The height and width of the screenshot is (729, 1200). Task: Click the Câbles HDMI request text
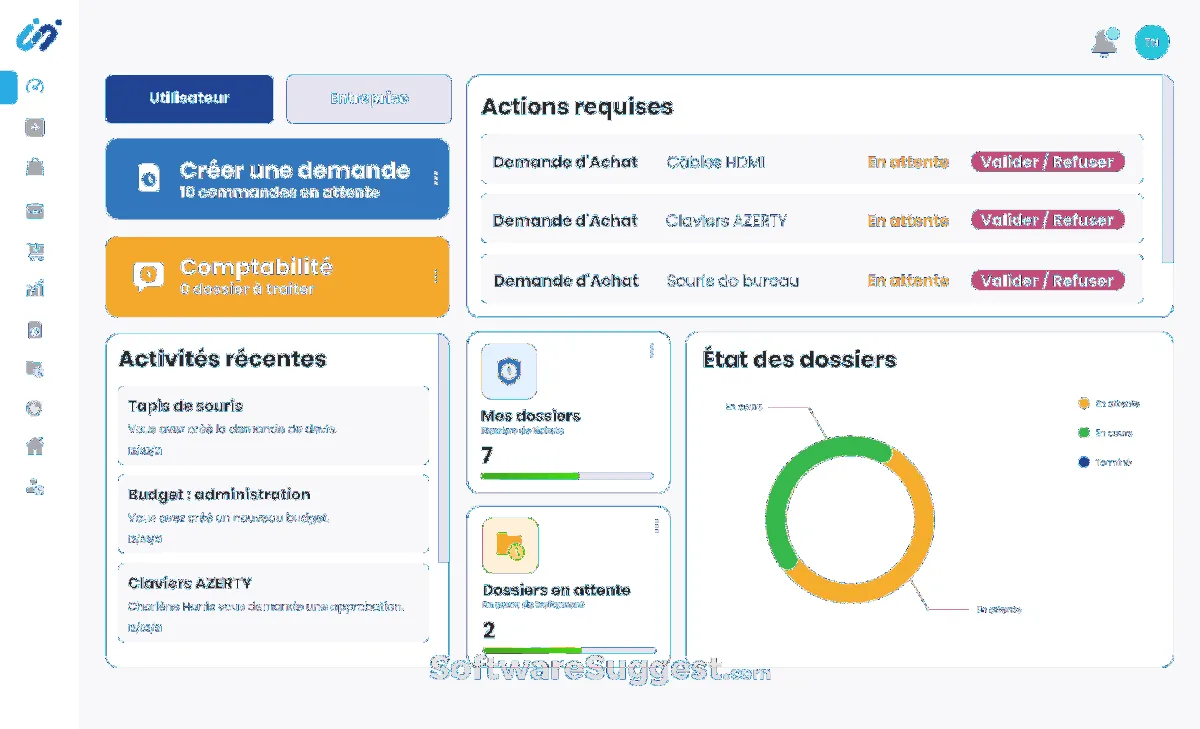pos(716,162)
